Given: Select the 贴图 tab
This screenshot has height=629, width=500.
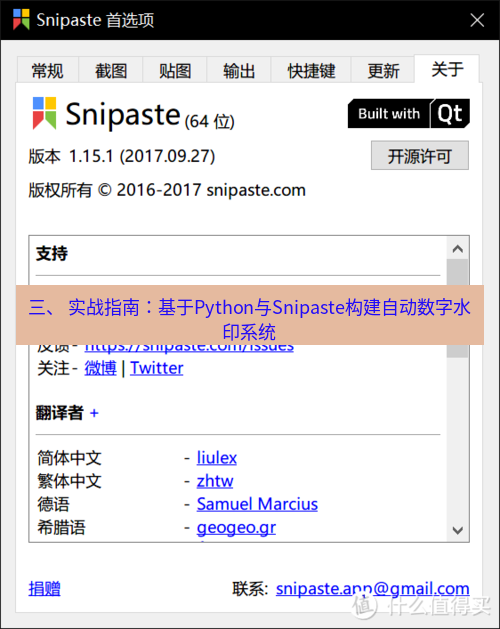Looking at the screenshot, I should click(175, 71).
